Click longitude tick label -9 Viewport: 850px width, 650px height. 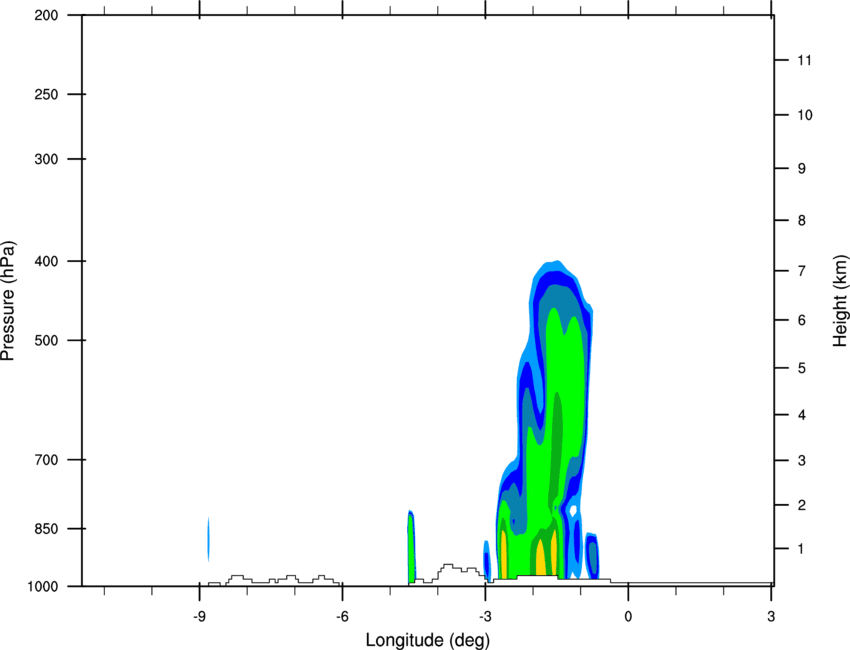pos(199,617)
